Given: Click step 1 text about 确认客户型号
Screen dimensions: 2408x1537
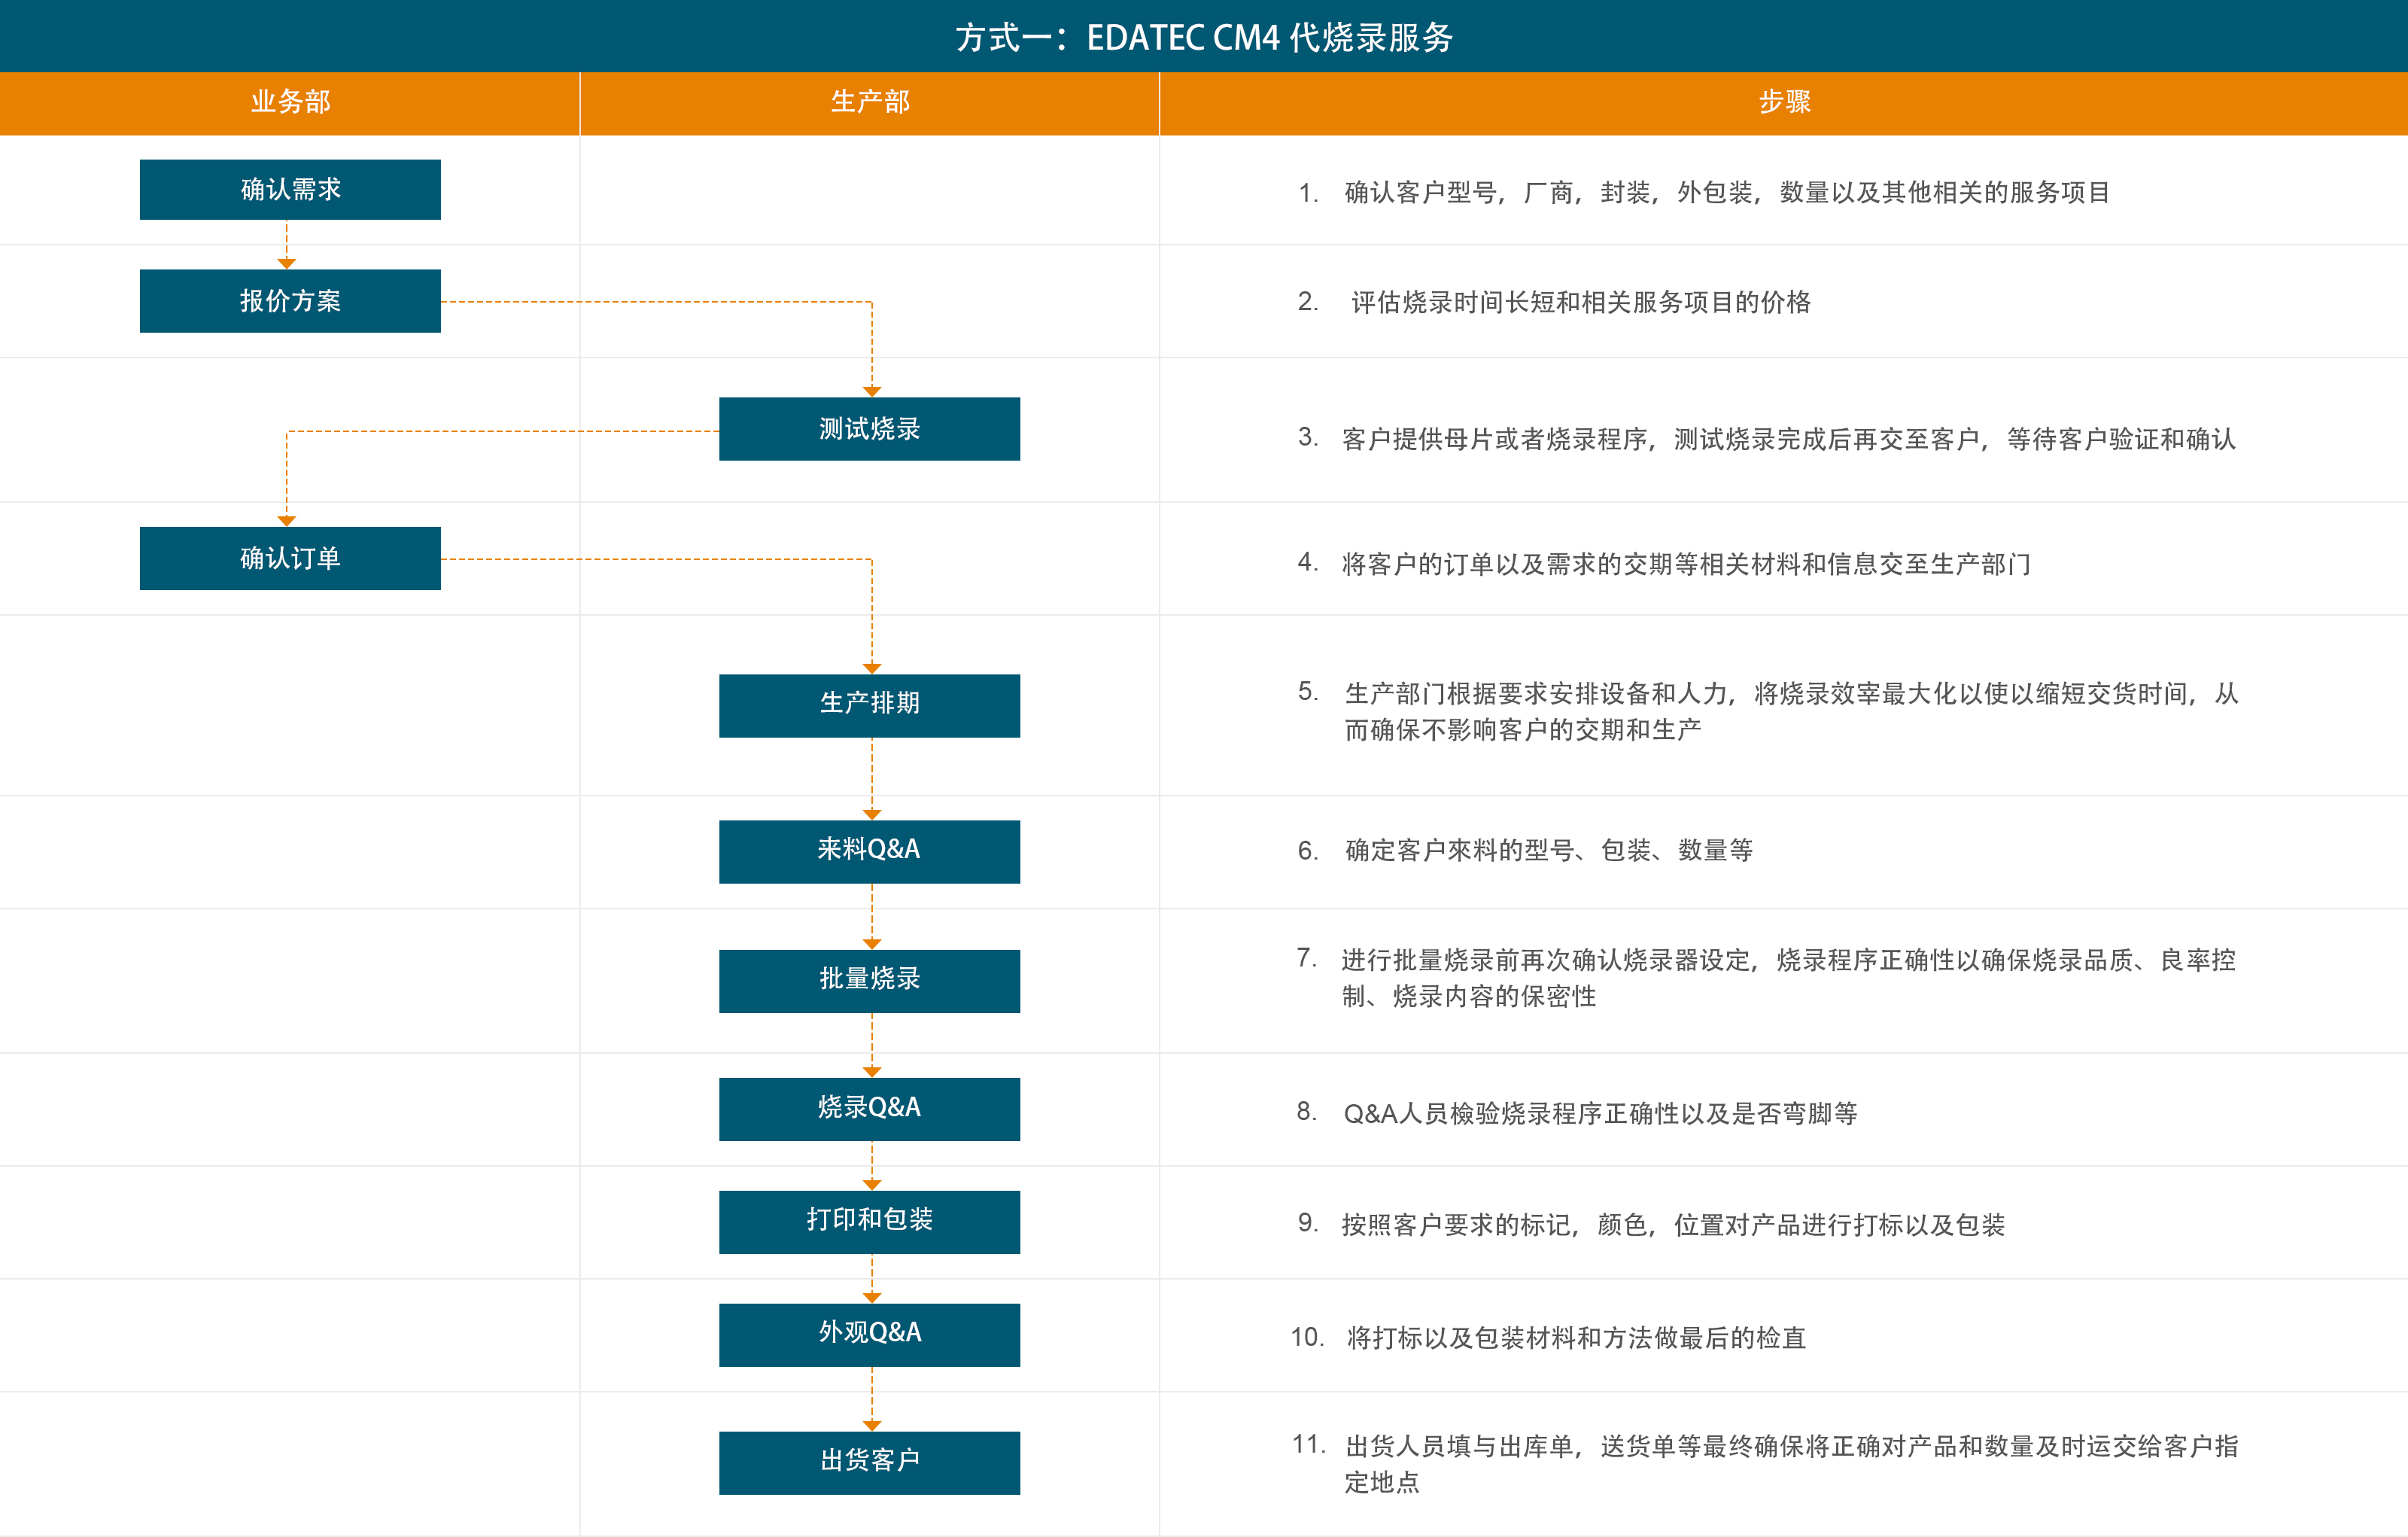Looking at the screenshot, I should tap(1726, 192).
